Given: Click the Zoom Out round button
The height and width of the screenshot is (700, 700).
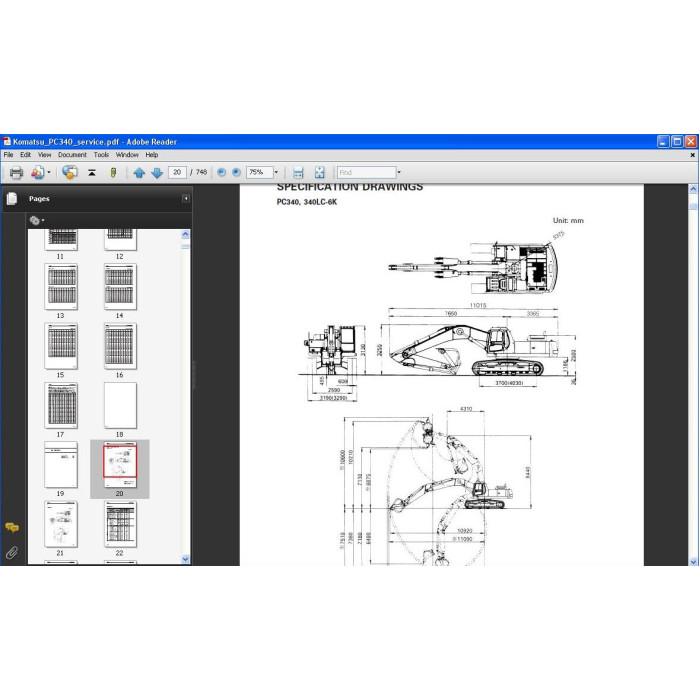Looking at the screenshot, I should 221,172.
